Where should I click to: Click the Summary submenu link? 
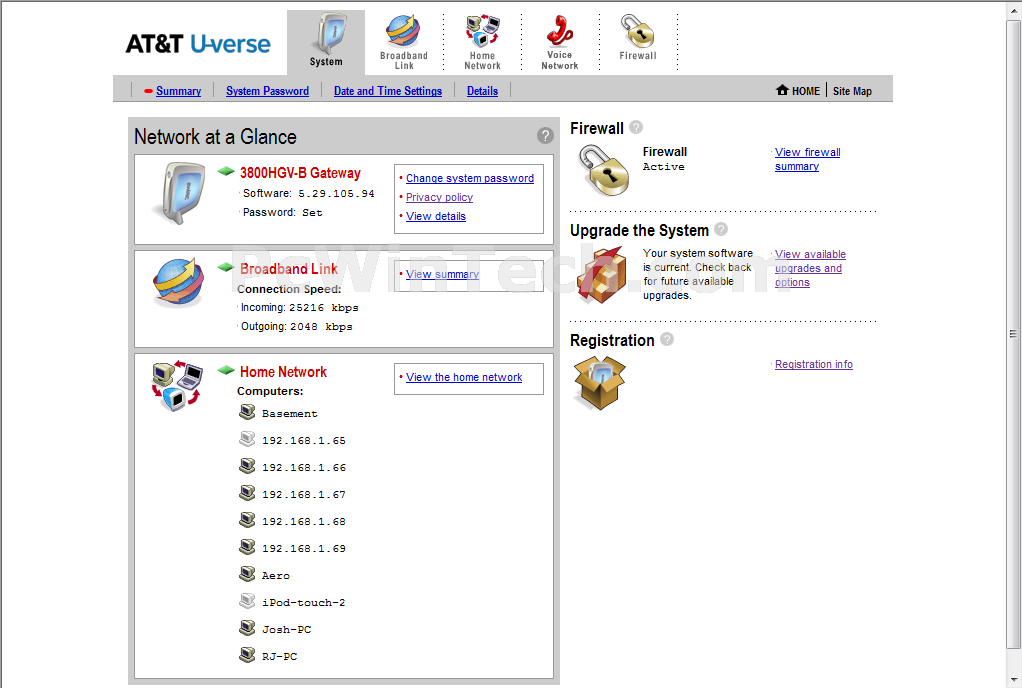179,91
